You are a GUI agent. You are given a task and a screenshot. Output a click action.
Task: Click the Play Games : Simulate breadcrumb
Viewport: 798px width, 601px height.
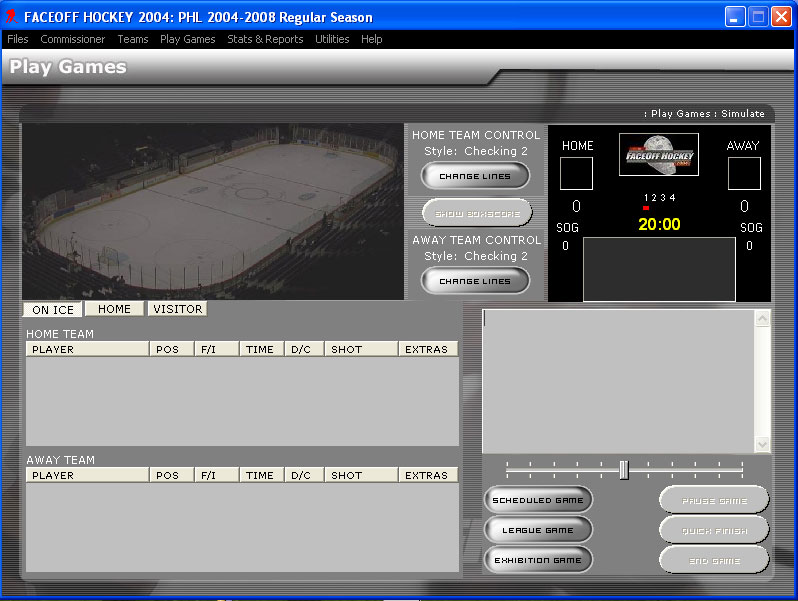pyautogui.click(x=704, y=113)
